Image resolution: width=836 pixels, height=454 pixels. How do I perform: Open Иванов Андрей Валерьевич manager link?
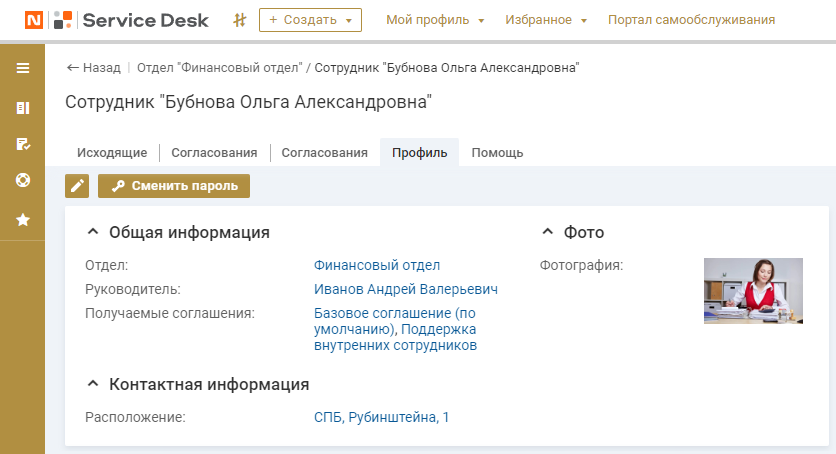point(406,289)
